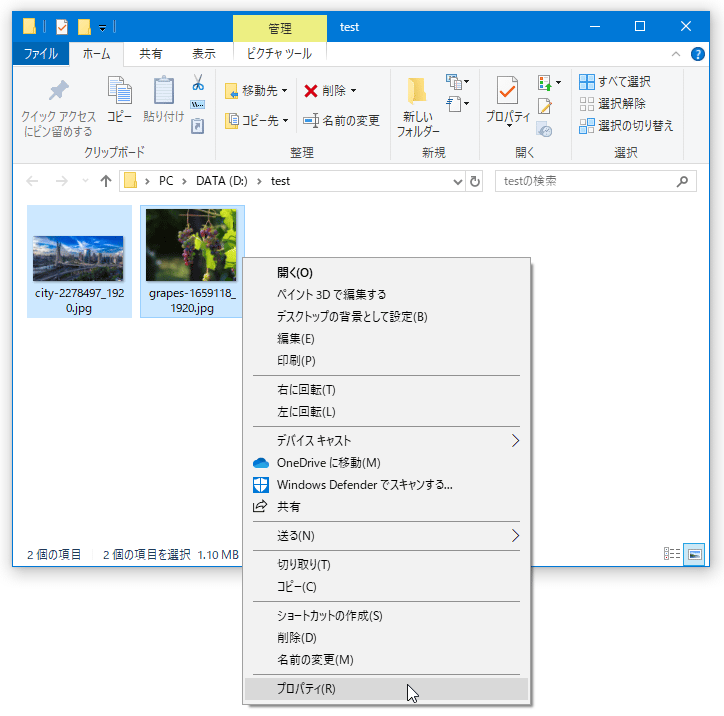Select OneDrive に移動(M)
724x716 pixels.
pyautogui.click(x=386, y=463)
